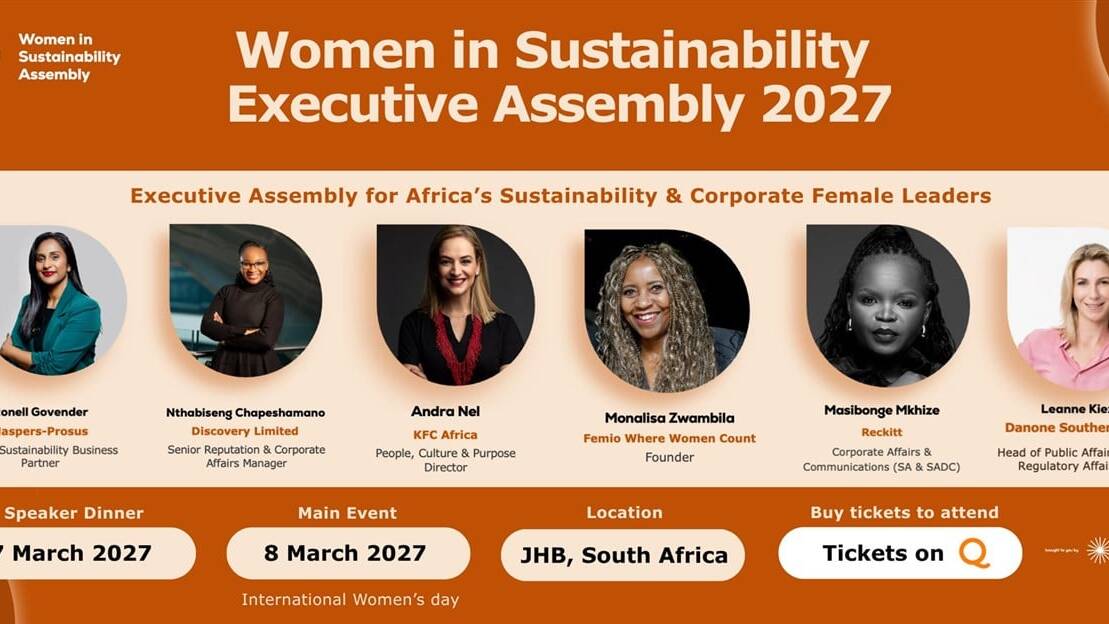The width and height of the screenshot is (1109, 624).
Task: Open Andra Nel's speaker photo
Action: coord(455,305)
